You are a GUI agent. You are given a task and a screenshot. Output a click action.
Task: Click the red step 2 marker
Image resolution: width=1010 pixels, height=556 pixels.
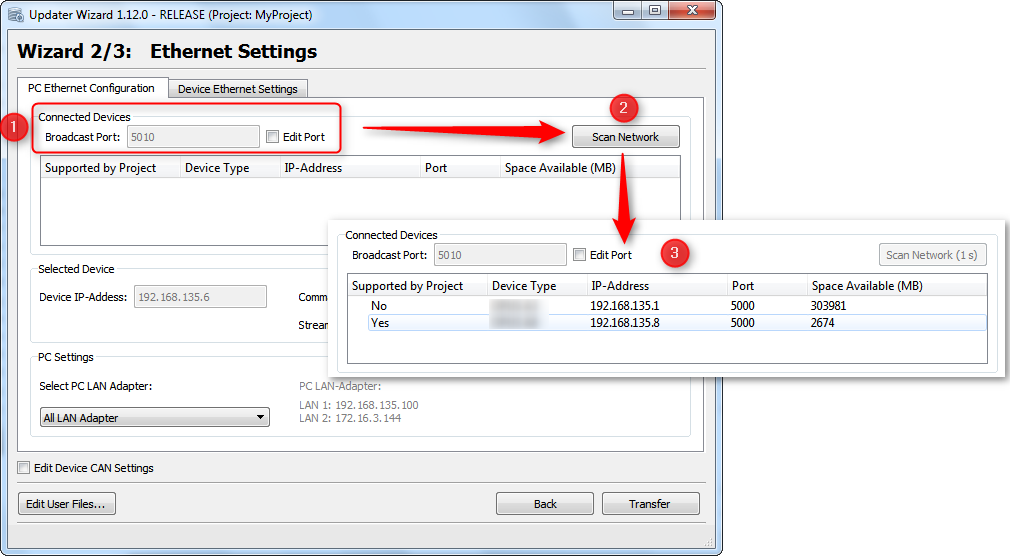[x=624, y=108]
